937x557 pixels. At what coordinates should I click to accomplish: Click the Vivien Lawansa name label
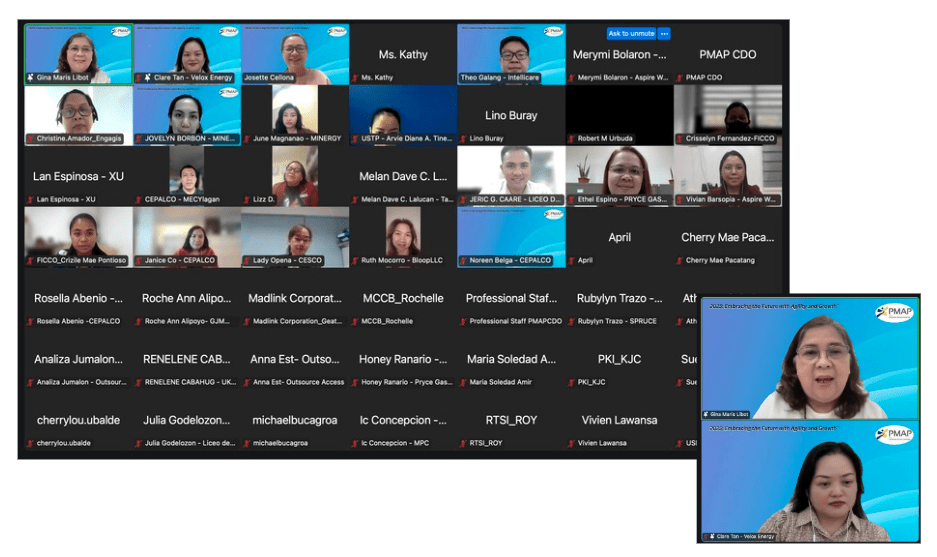pos(604,443)
